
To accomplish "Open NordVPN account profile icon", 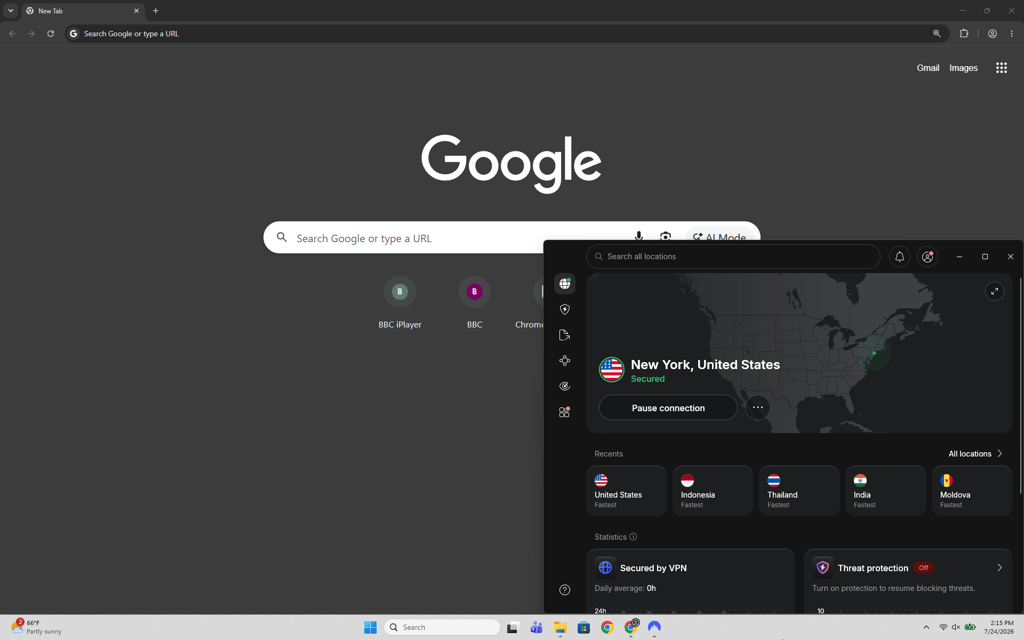I will coord(927,257).
